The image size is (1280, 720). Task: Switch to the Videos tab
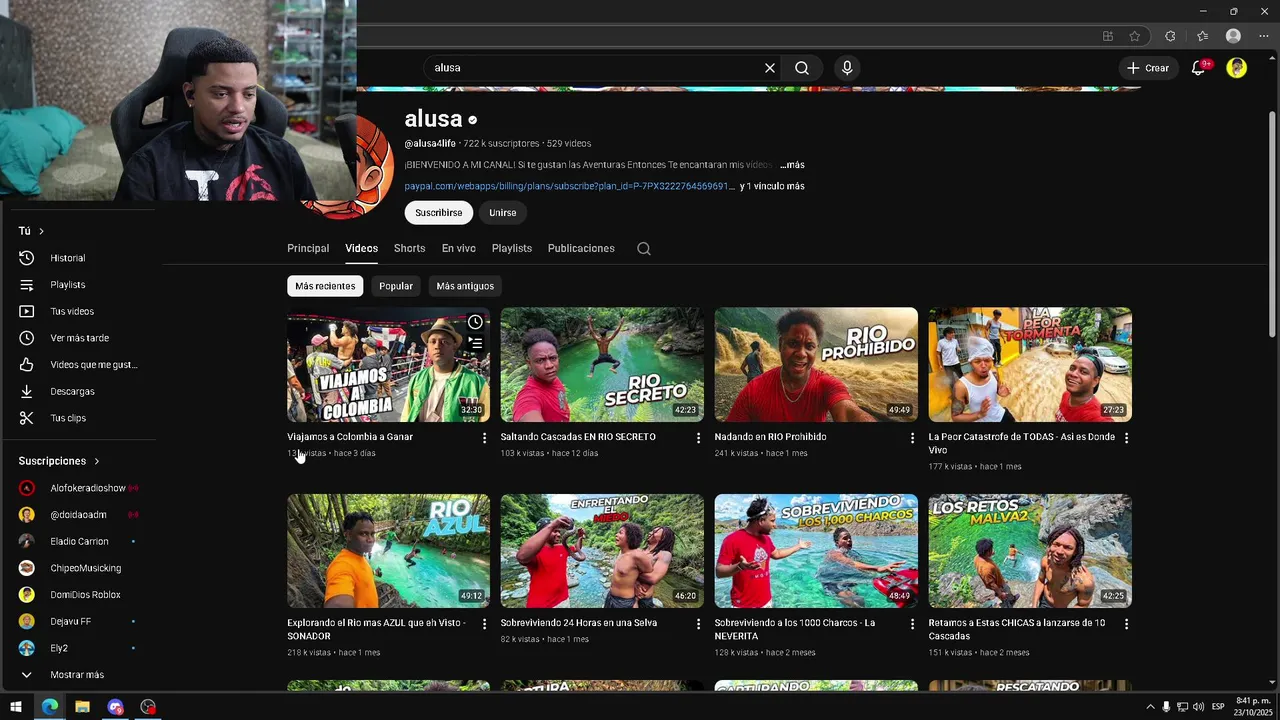point(362,249)
